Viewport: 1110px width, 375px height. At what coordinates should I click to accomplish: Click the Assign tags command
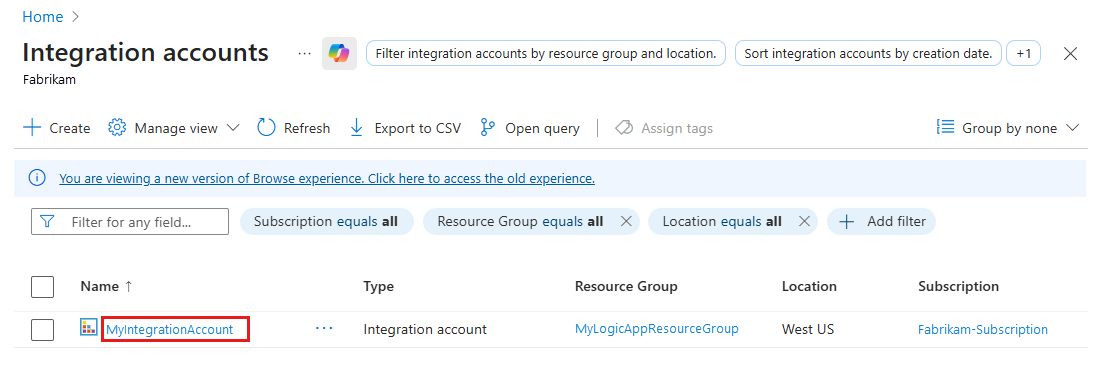[664, 128]
